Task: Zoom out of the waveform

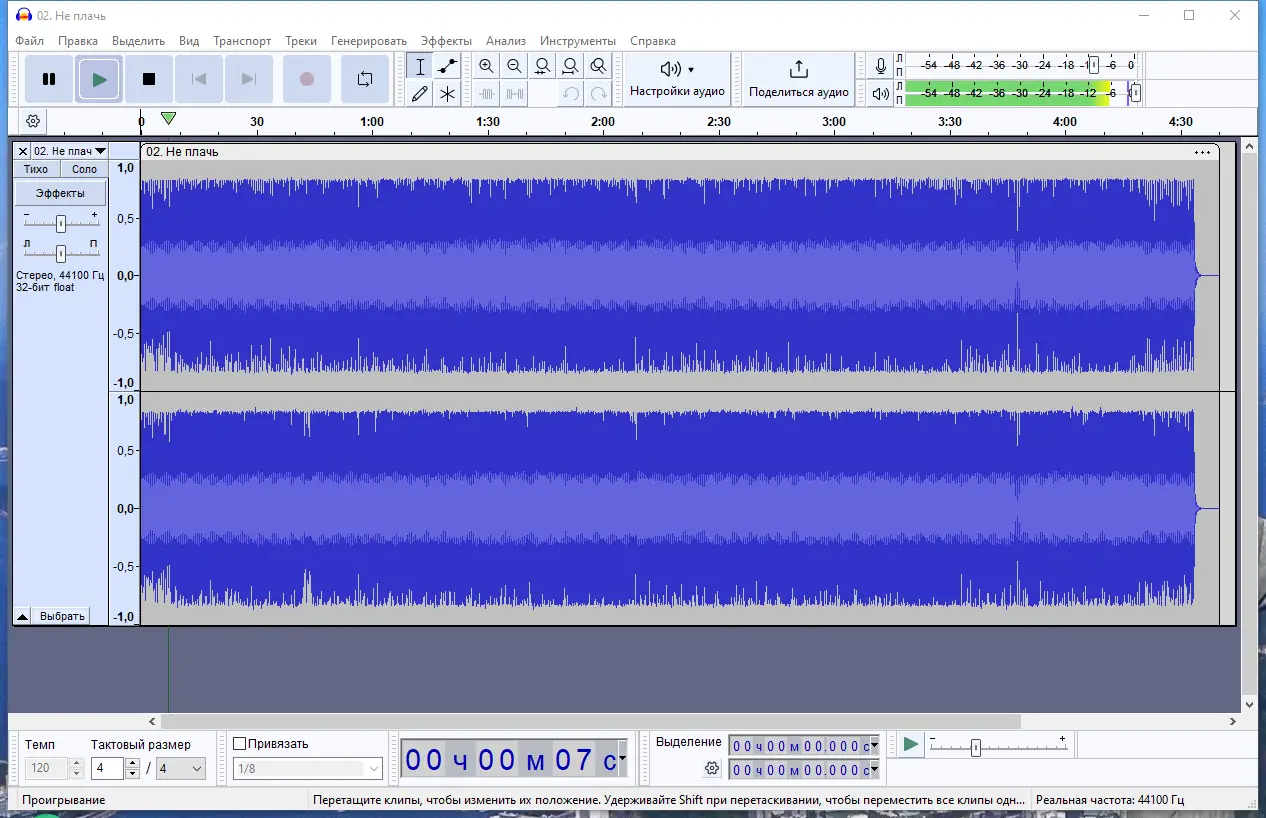Action: point(513,65)
